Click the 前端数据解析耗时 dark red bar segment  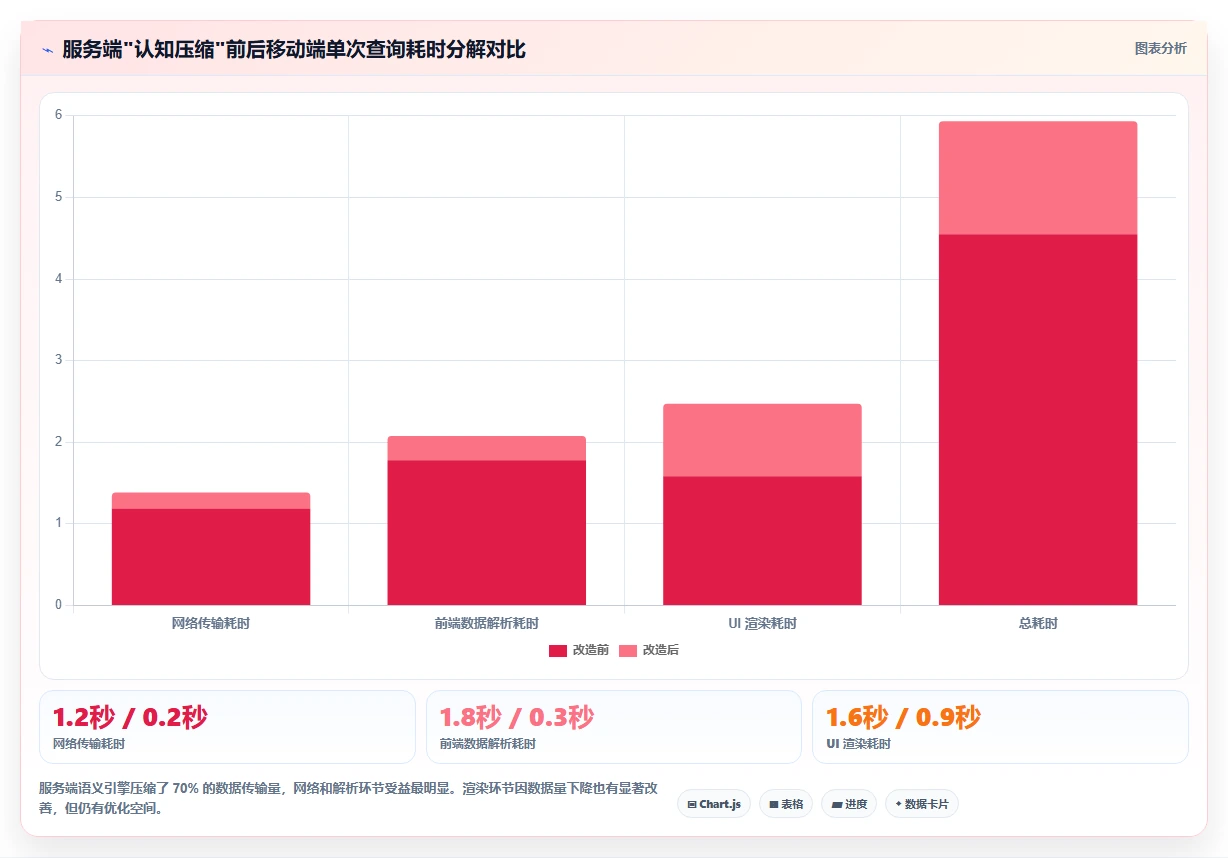click(487, 533)
